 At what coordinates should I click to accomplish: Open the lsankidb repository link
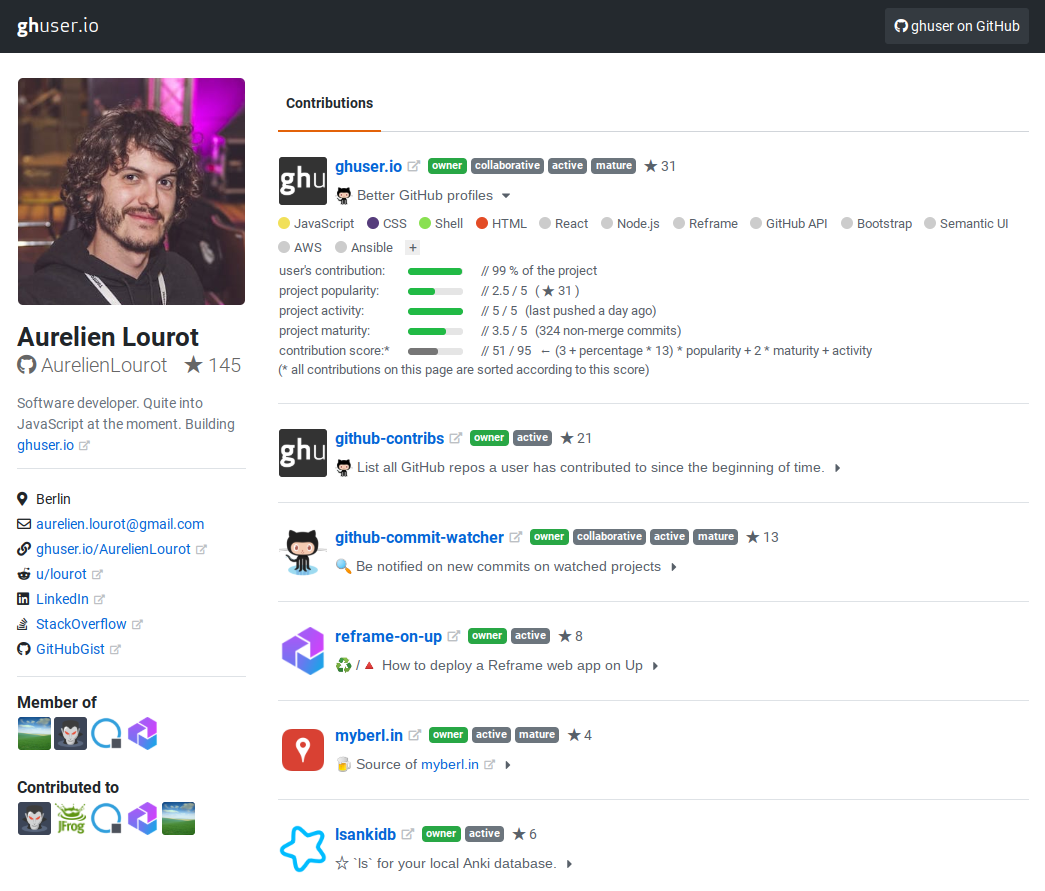(x=365, y=834)
